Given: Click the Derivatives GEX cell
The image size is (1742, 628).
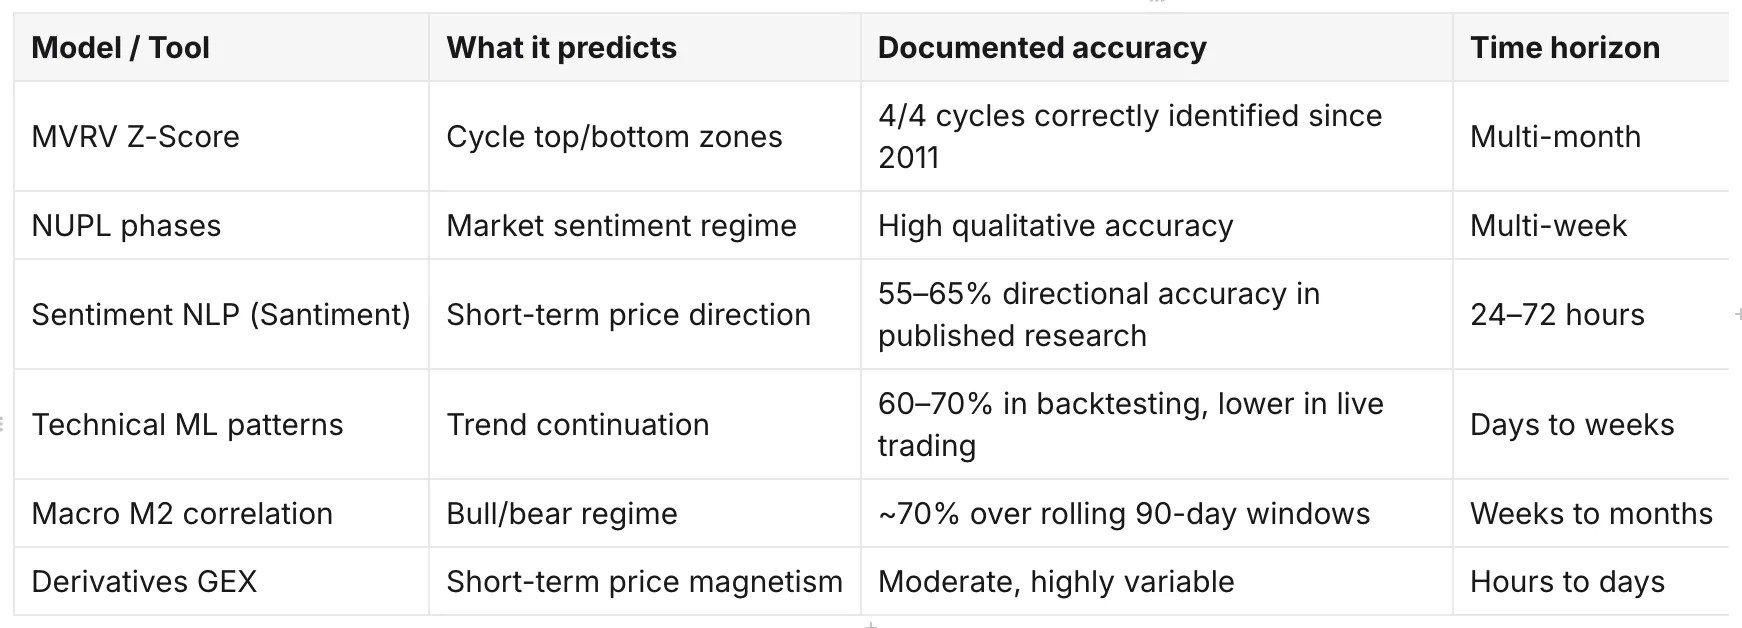Looking at the screenshot, I should click(x=221, y=581).
